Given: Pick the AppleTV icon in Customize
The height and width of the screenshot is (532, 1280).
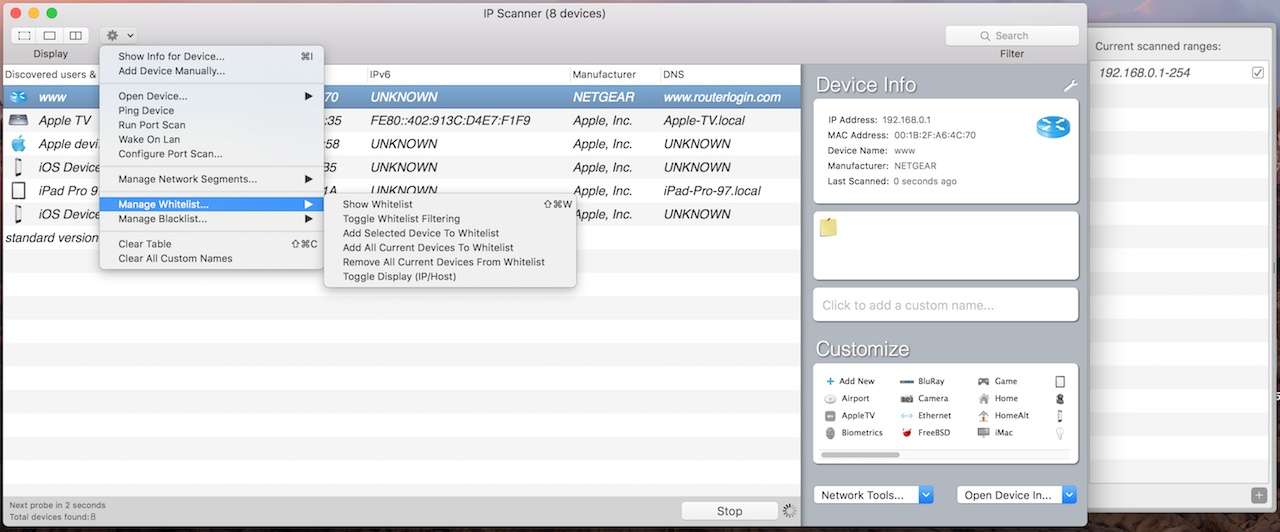Looking at the screenshot, I should 830,415.
